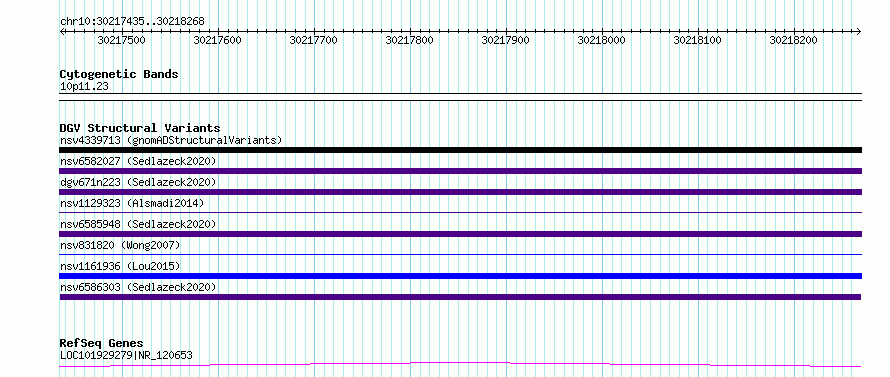
Task: Click the thin blue nsv831820 line
Action: pyautogui.click(x=460, y=255)
